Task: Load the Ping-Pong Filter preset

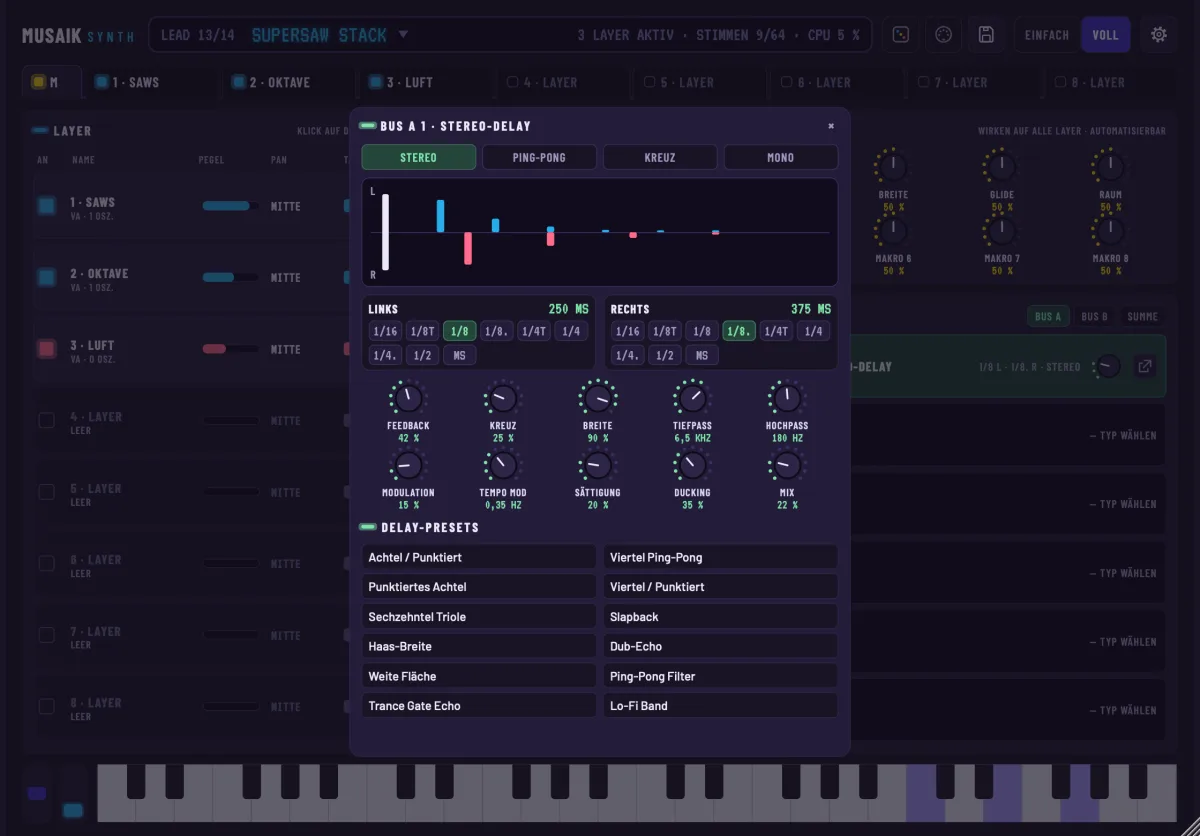Action: (x=721, y=676)
